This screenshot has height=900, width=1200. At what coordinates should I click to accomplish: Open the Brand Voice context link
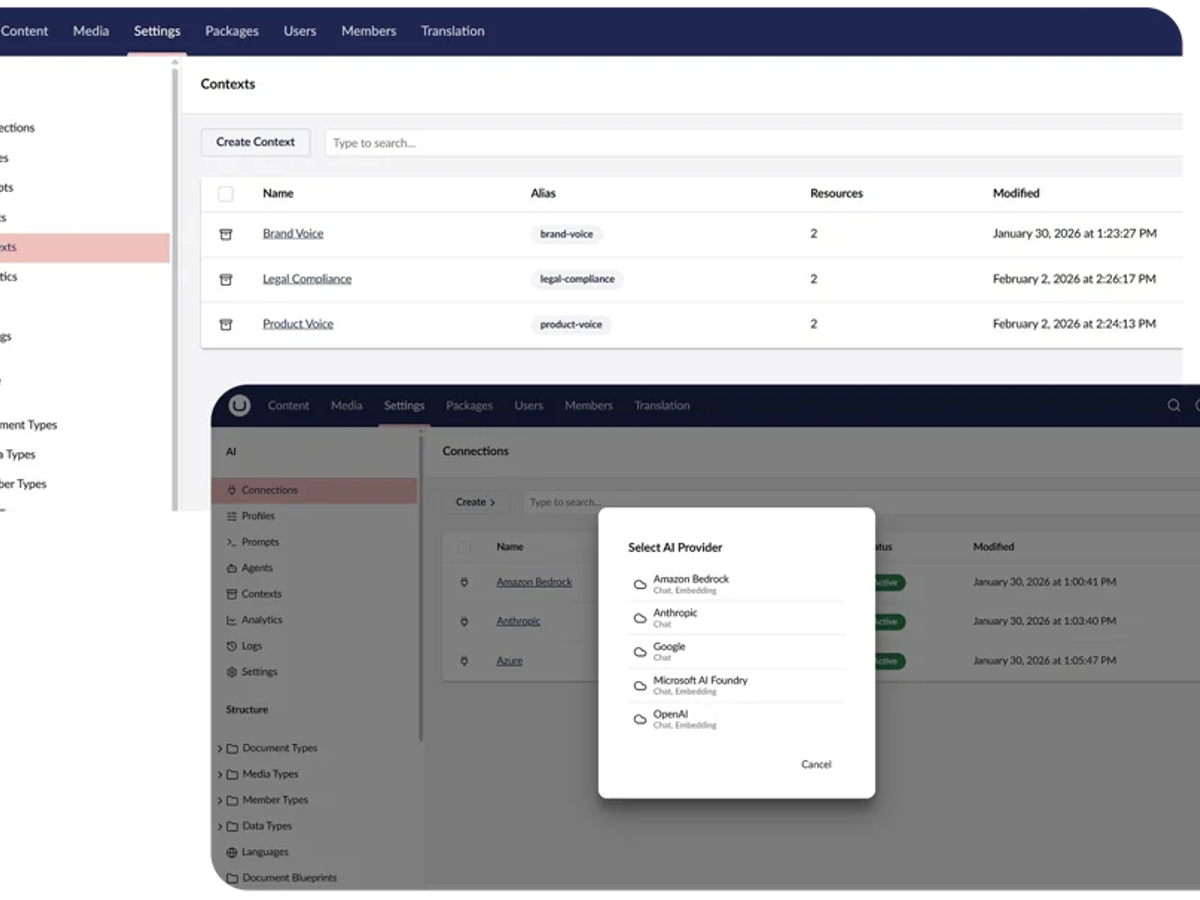point(293,233)
